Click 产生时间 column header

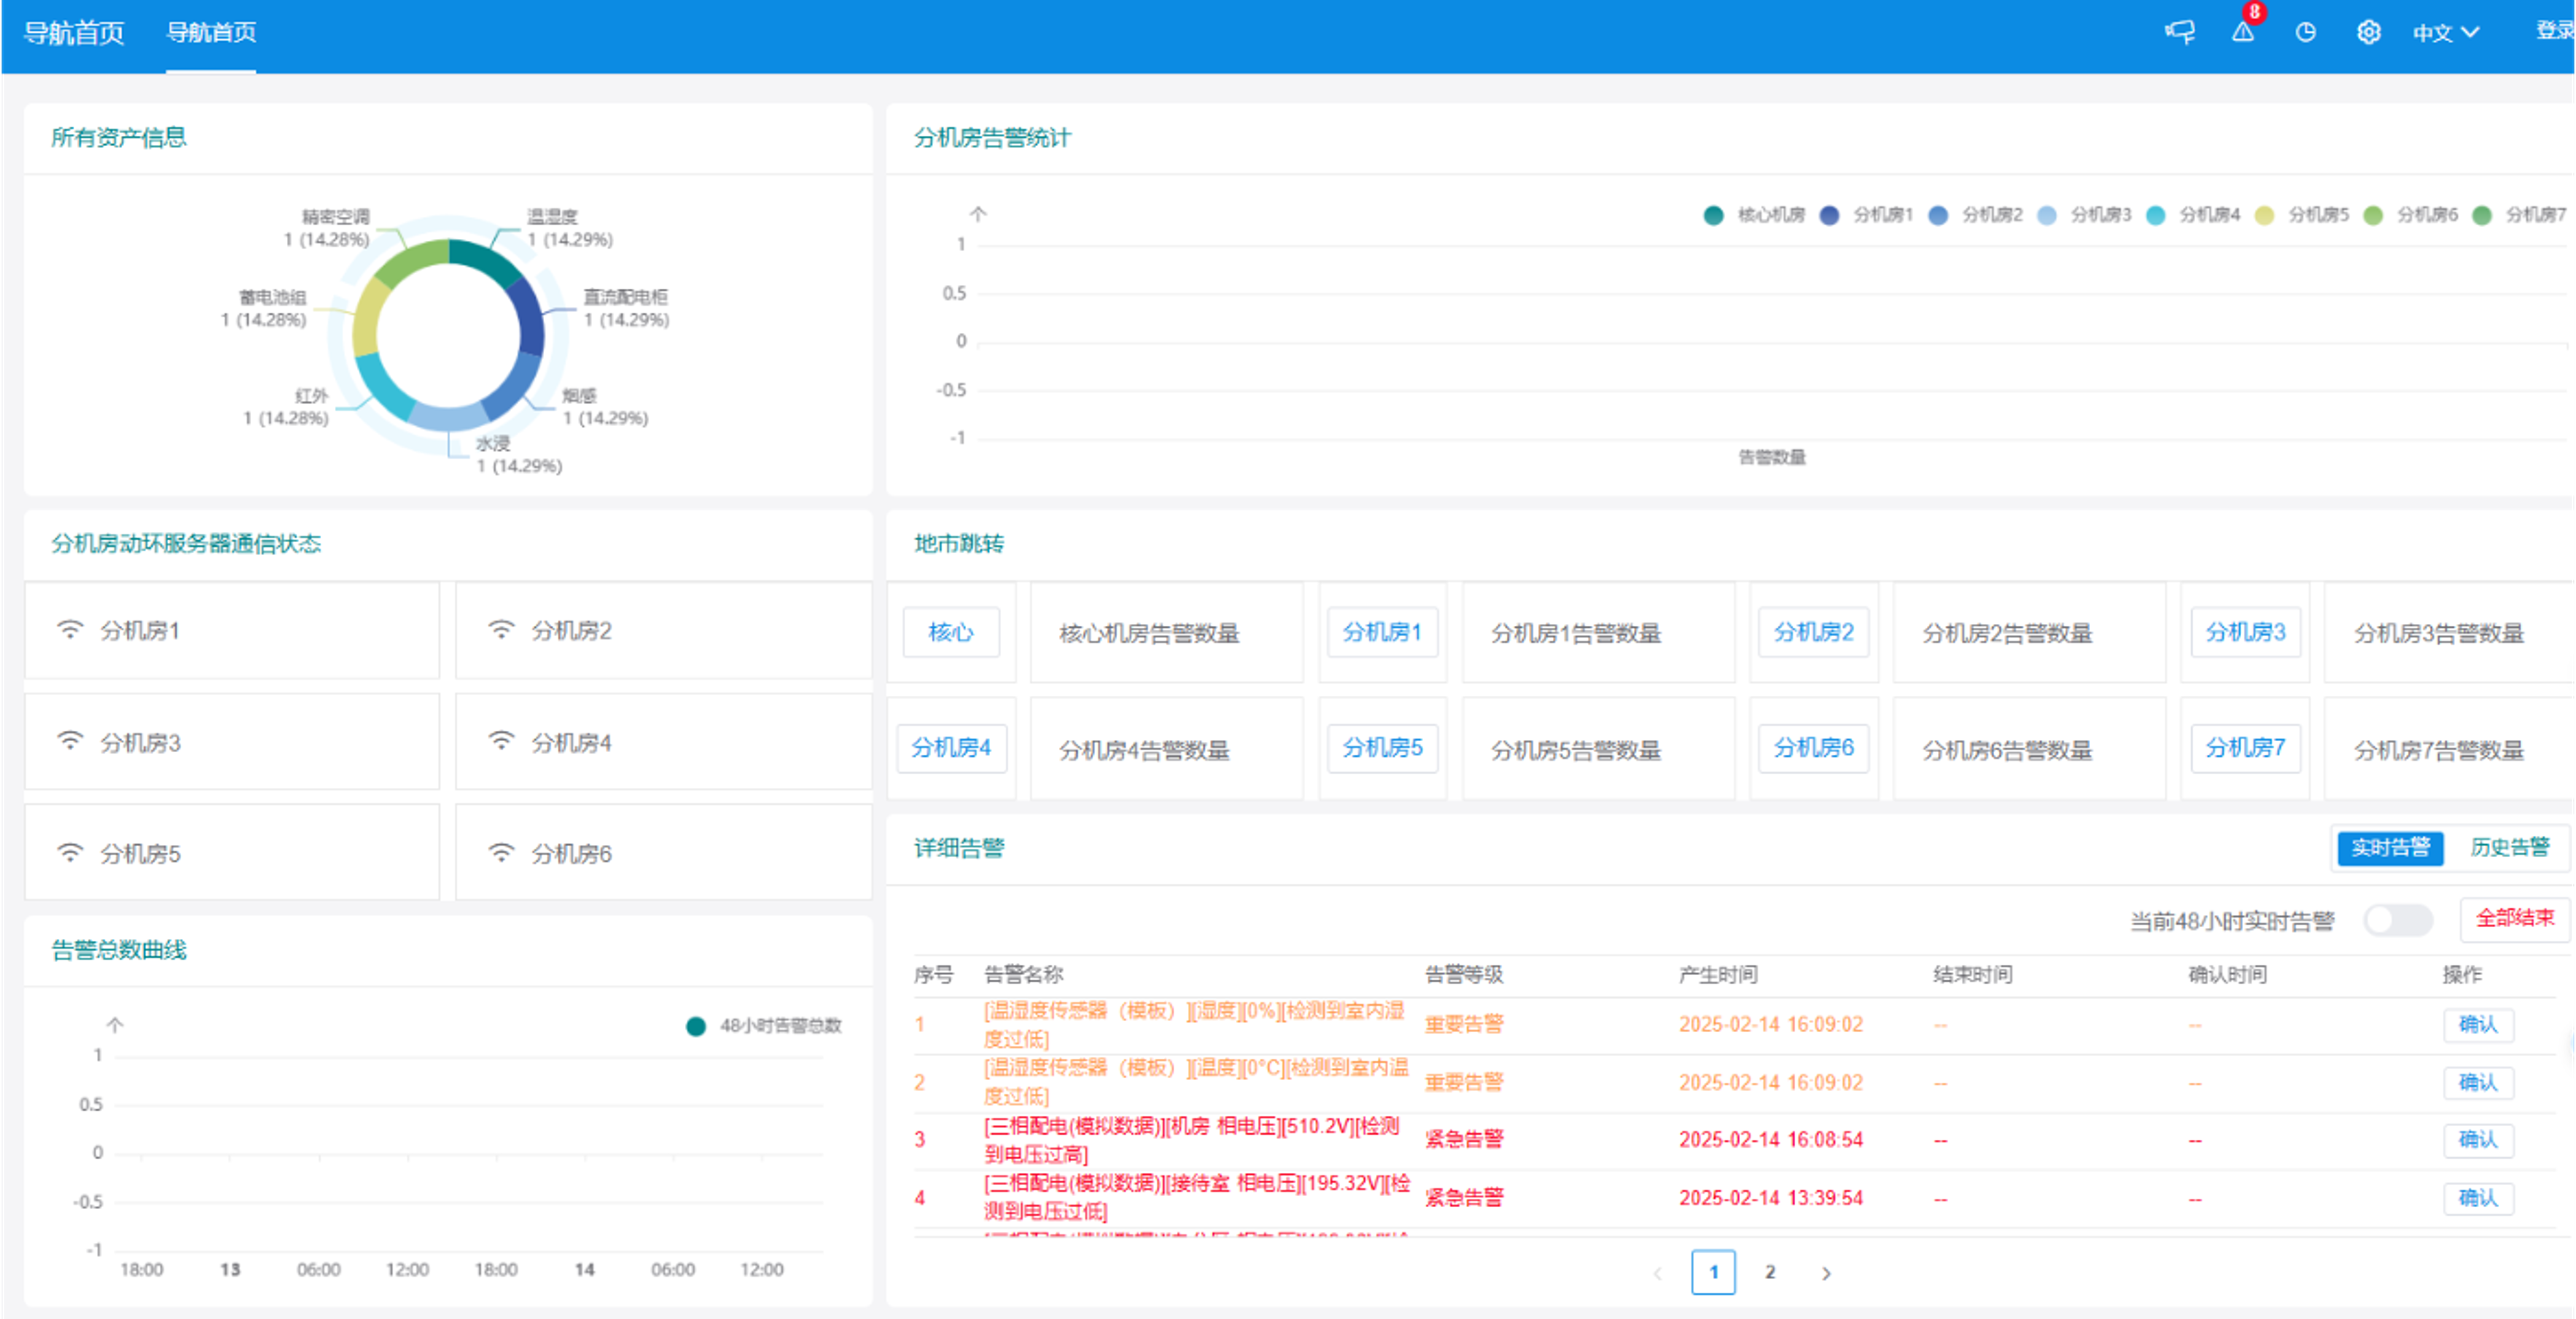[1718, 975]
